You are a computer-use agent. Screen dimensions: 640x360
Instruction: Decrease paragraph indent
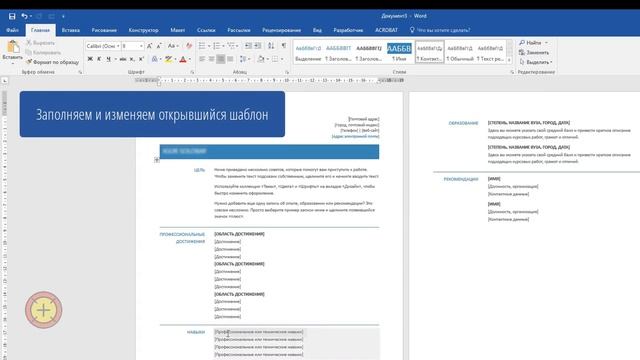point(248,46)
